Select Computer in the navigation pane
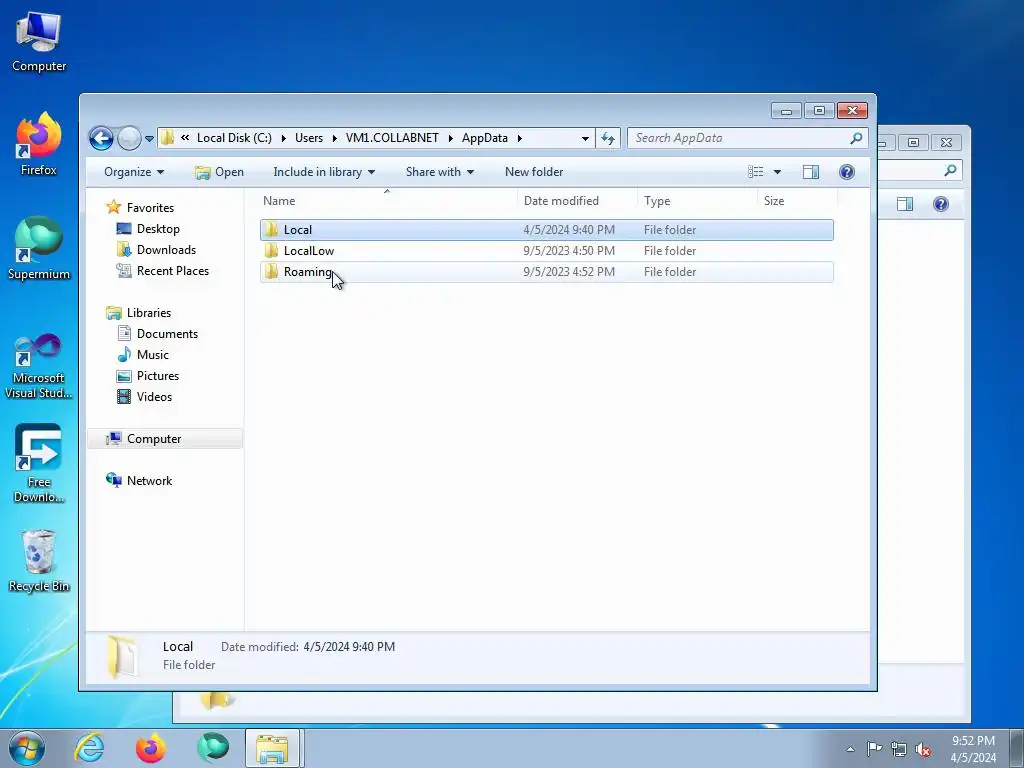The image size is (1024, 768). 154,439
